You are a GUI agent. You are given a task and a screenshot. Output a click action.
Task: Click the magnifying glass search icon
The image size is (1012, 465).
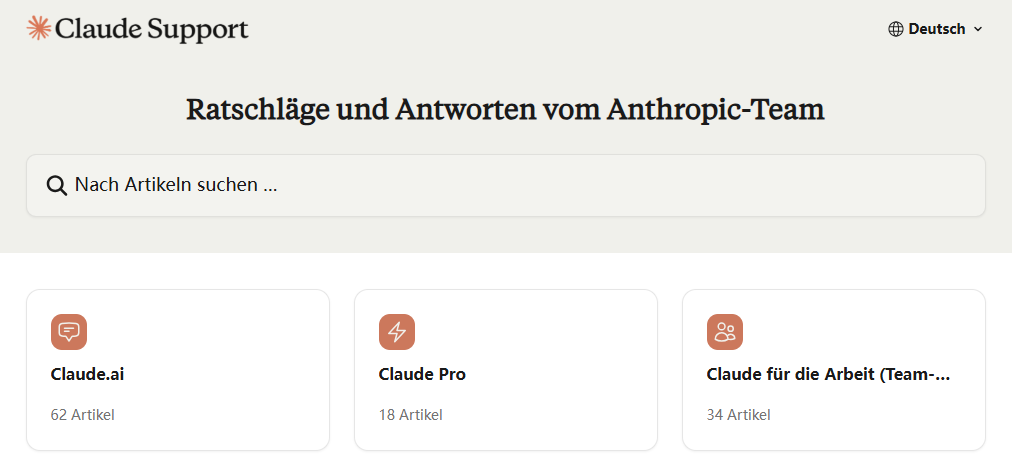57,185
